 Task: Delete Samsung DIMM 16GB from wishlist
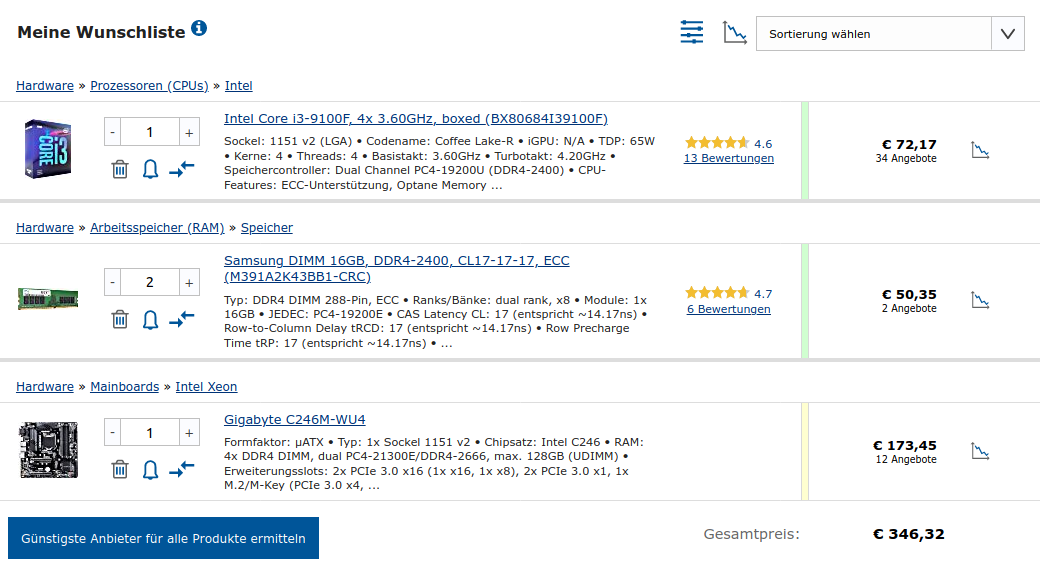tap(119, 320)
